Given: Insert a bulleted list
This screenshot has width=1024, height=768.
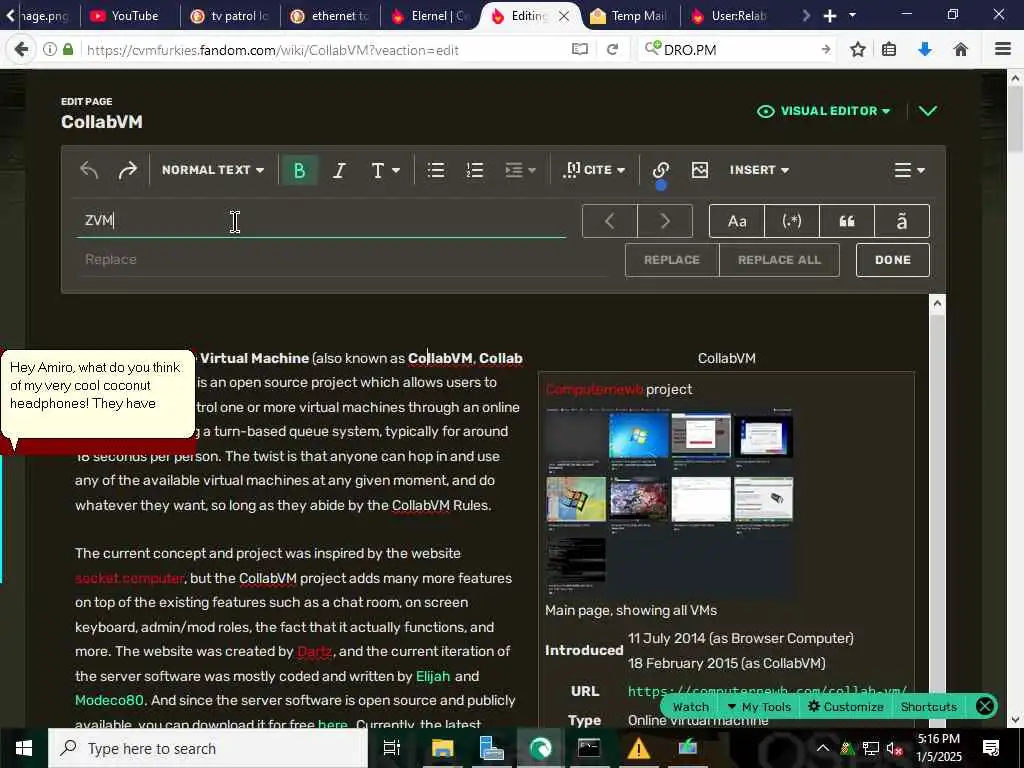Looking at the screenshot, I should (x=436, y=170).
